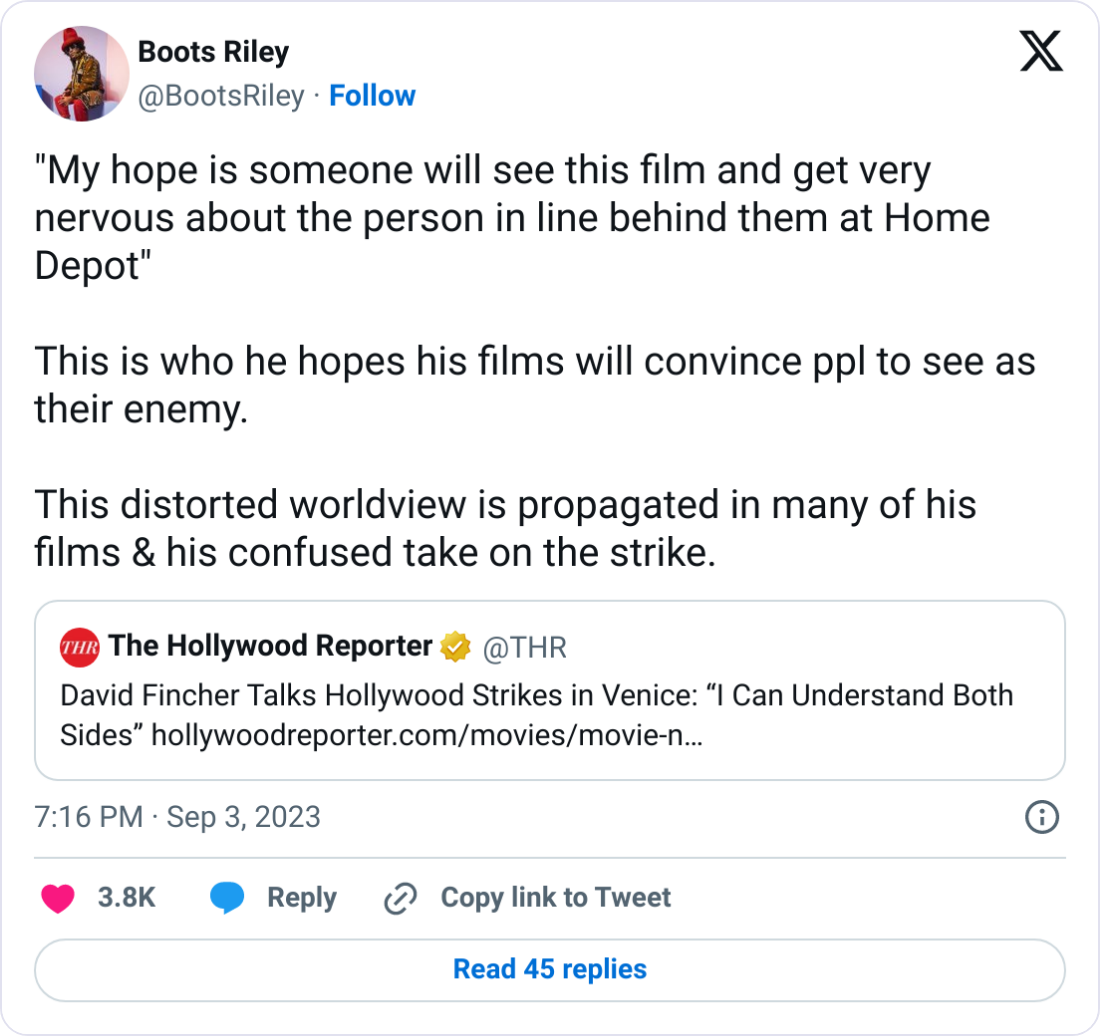
Task: Click Copy link to Tweet
Action: pyautogui.click(x=553, y=897)
